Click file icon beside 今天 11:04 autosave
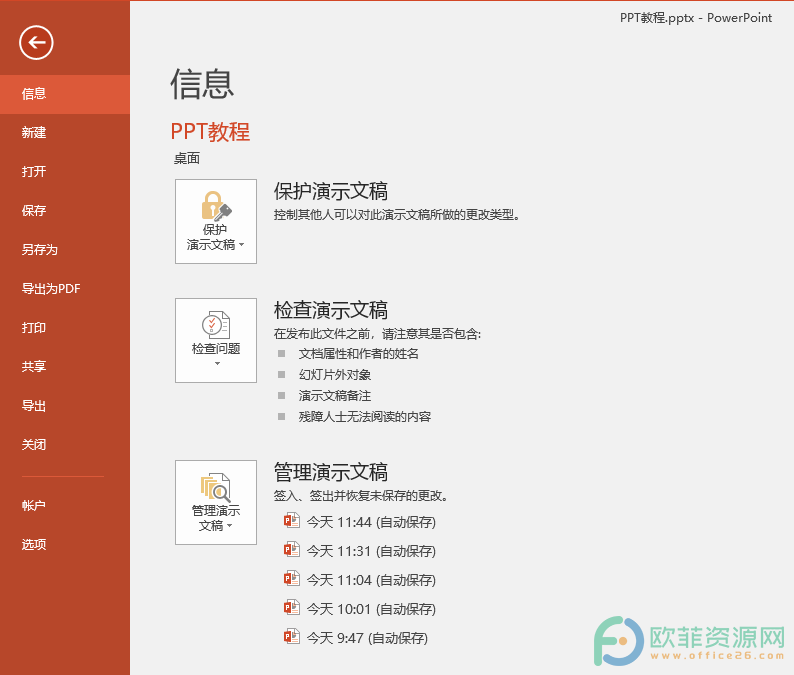 point(292,578)
